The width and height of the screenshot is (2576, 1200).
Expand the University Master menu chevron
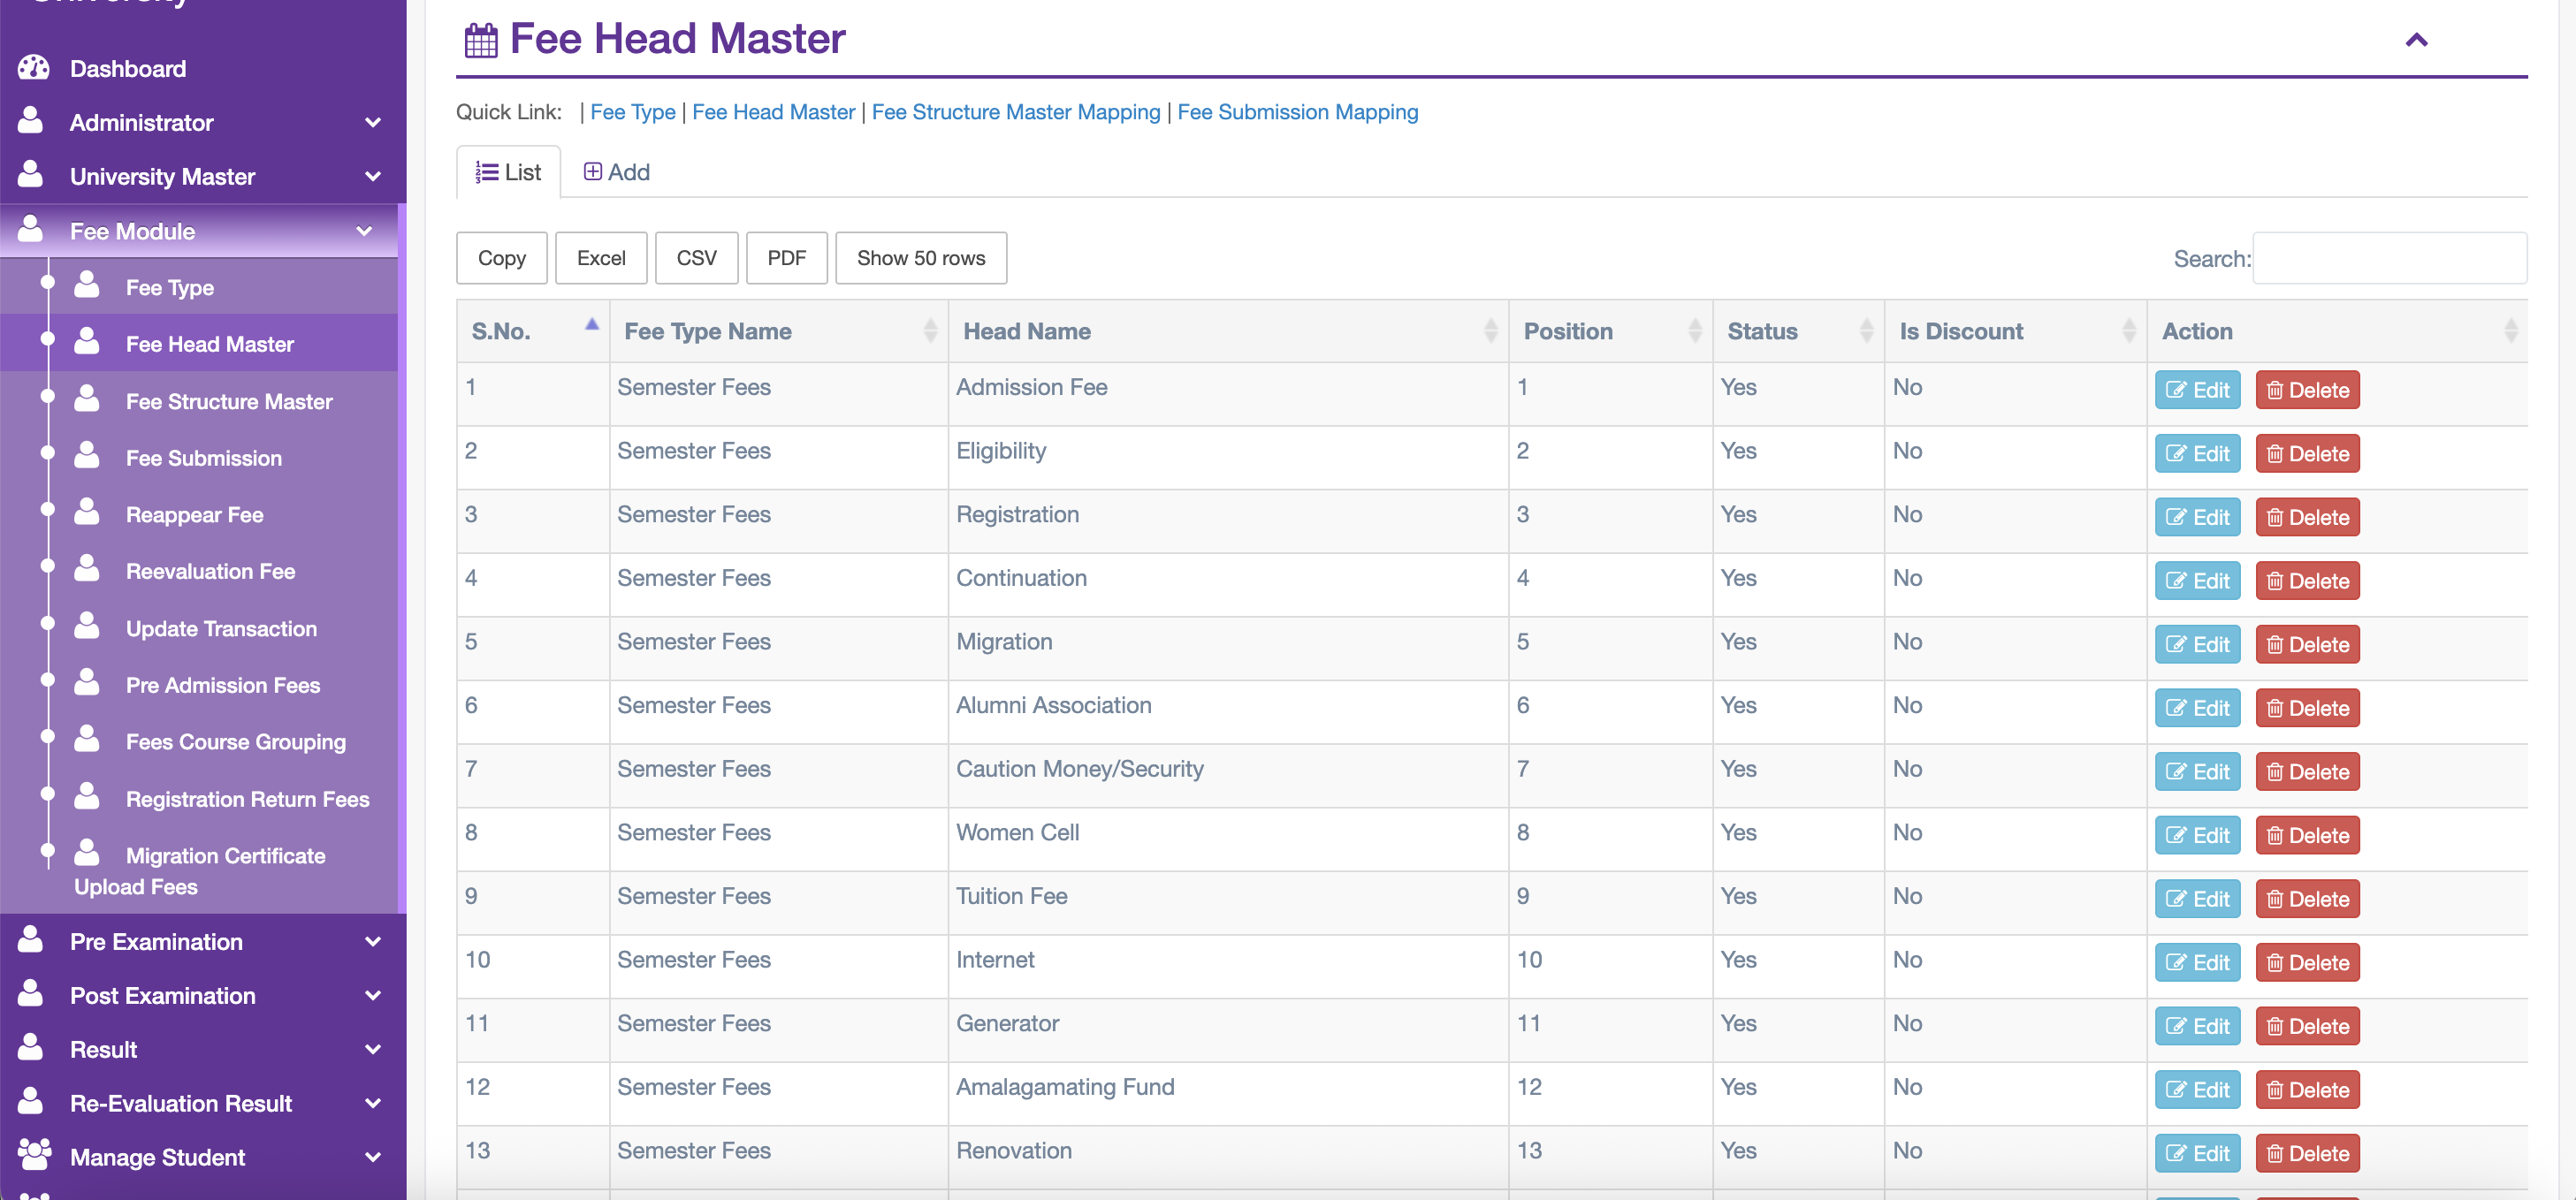tap(373, 176)
